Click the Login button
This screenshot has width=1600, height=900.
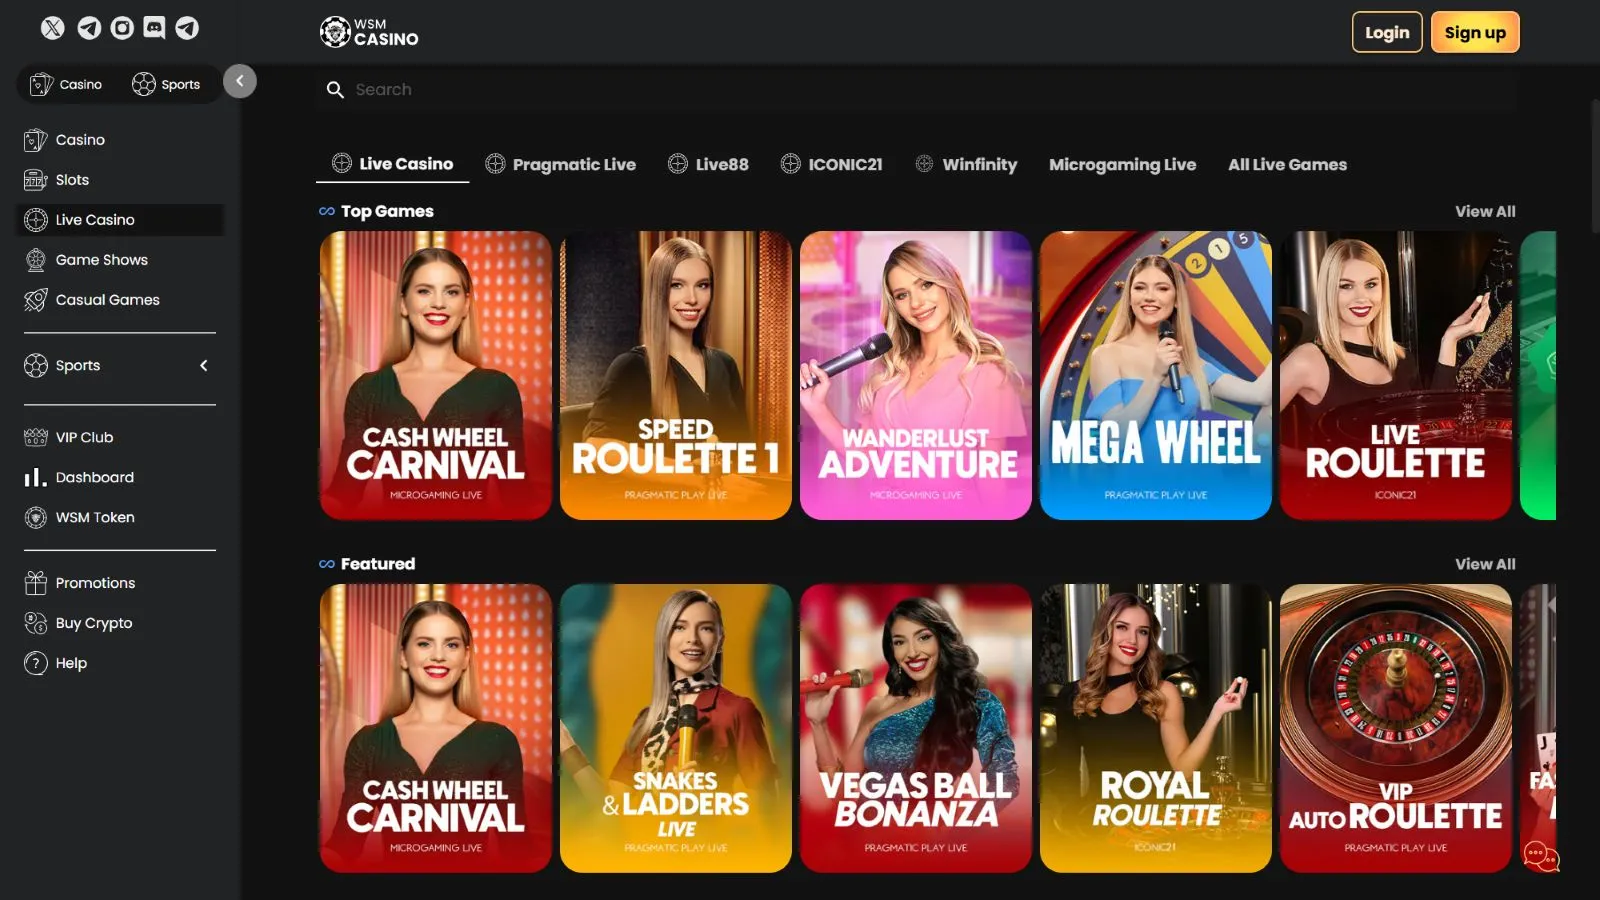click(x=1386, y=32)
